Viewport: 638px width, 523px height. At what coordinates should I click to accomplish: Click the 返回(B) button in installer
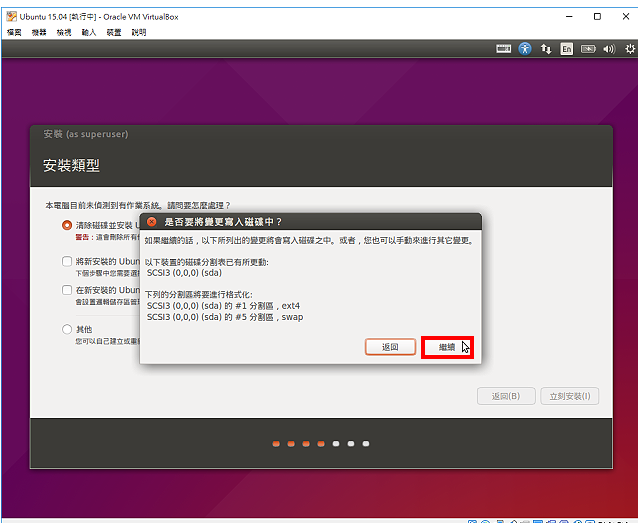pos(506,396)
